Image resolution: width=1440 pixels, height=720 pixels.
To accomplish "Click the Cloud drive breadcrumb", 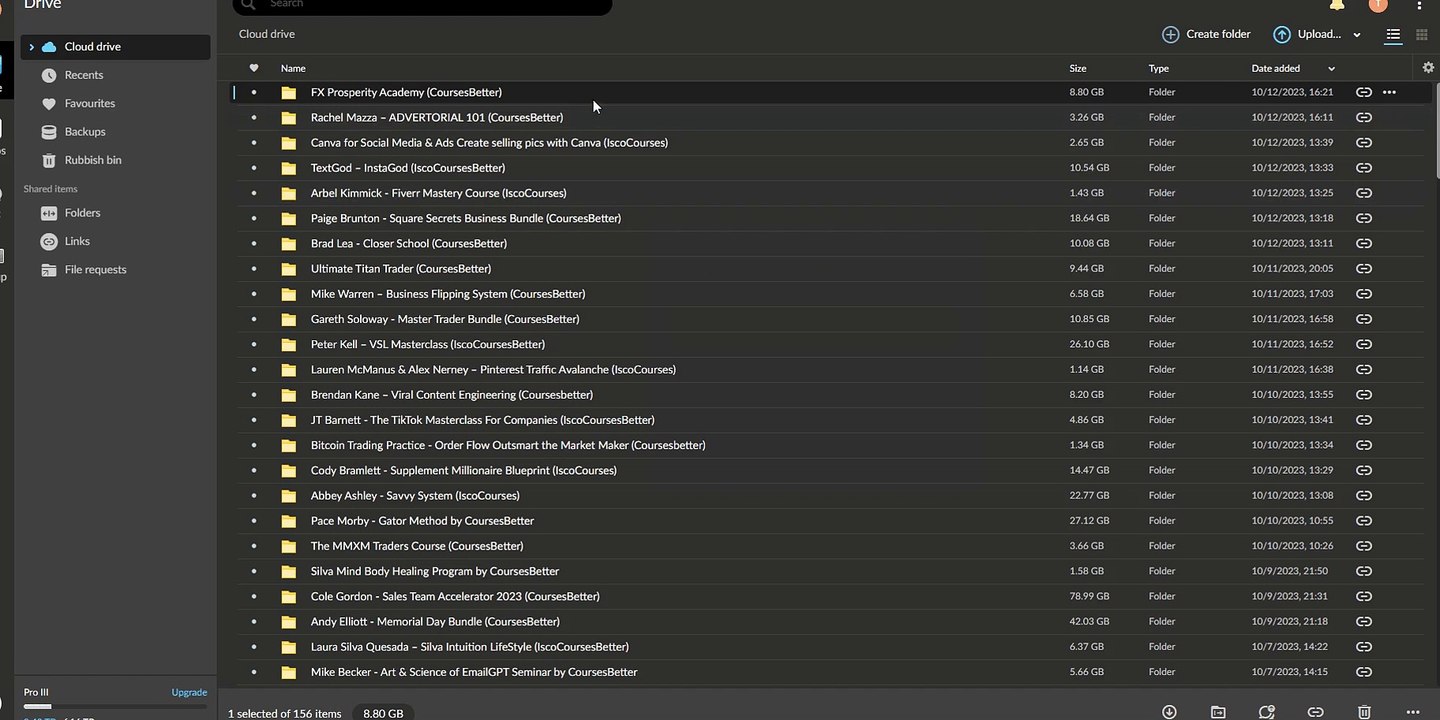I will 267,34.
